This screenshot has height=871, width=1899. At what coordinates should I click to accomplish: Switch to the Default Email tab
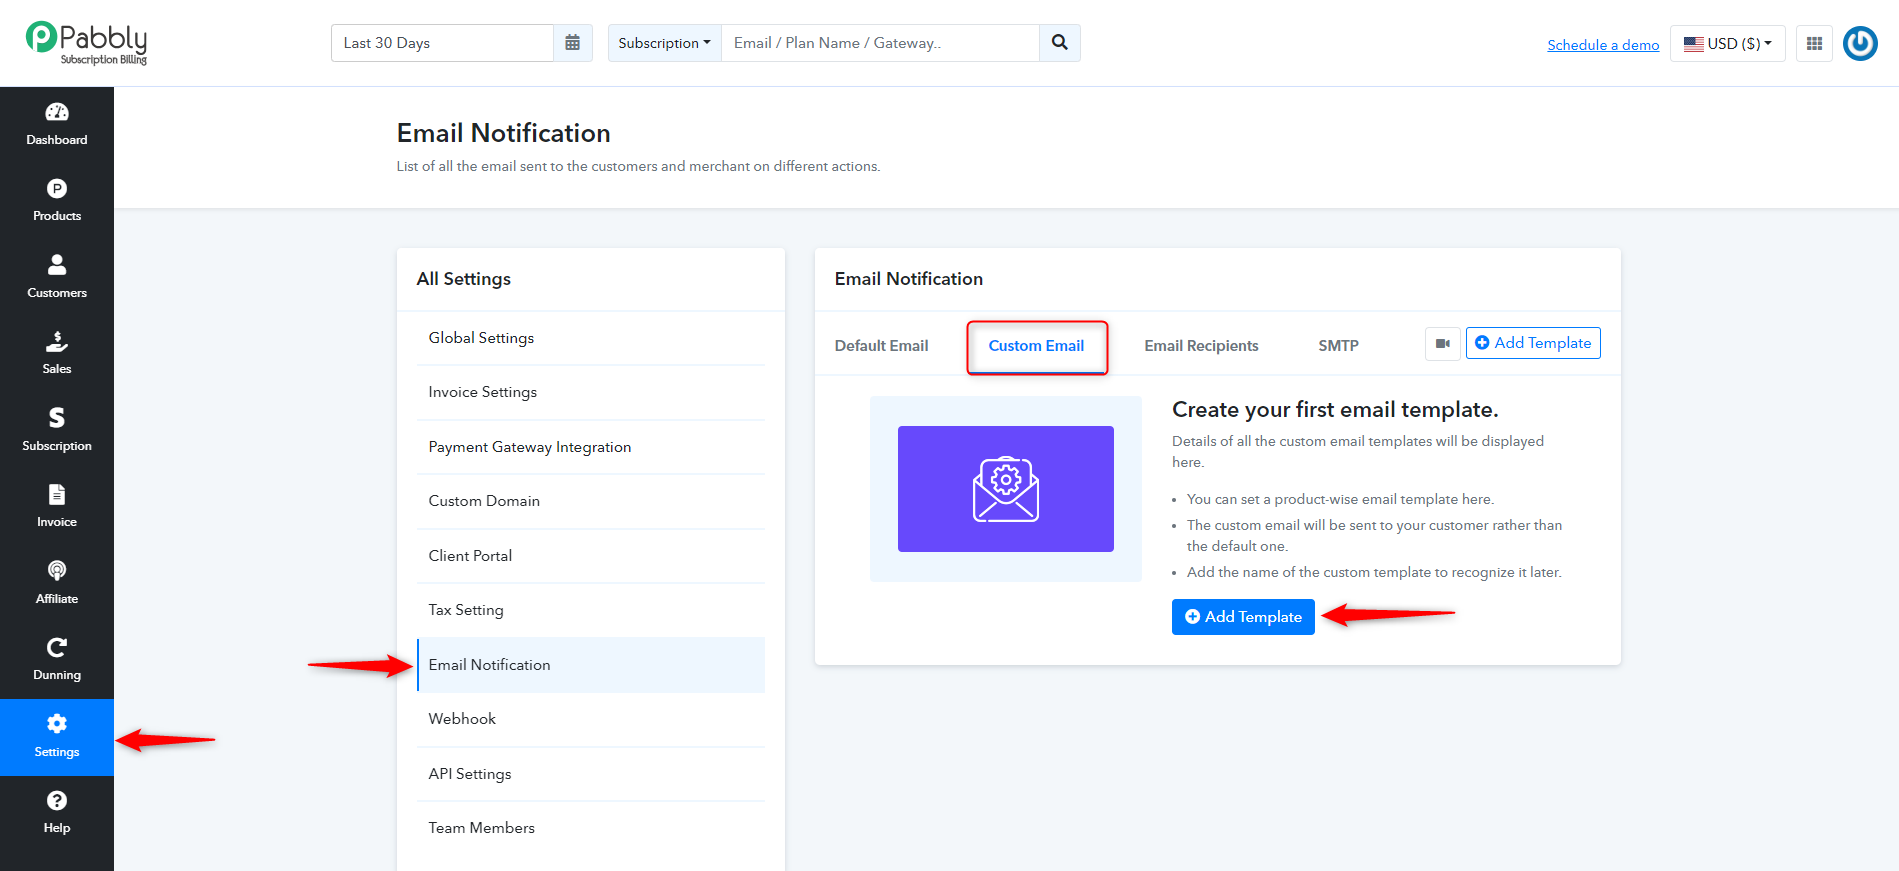(881, 346)
